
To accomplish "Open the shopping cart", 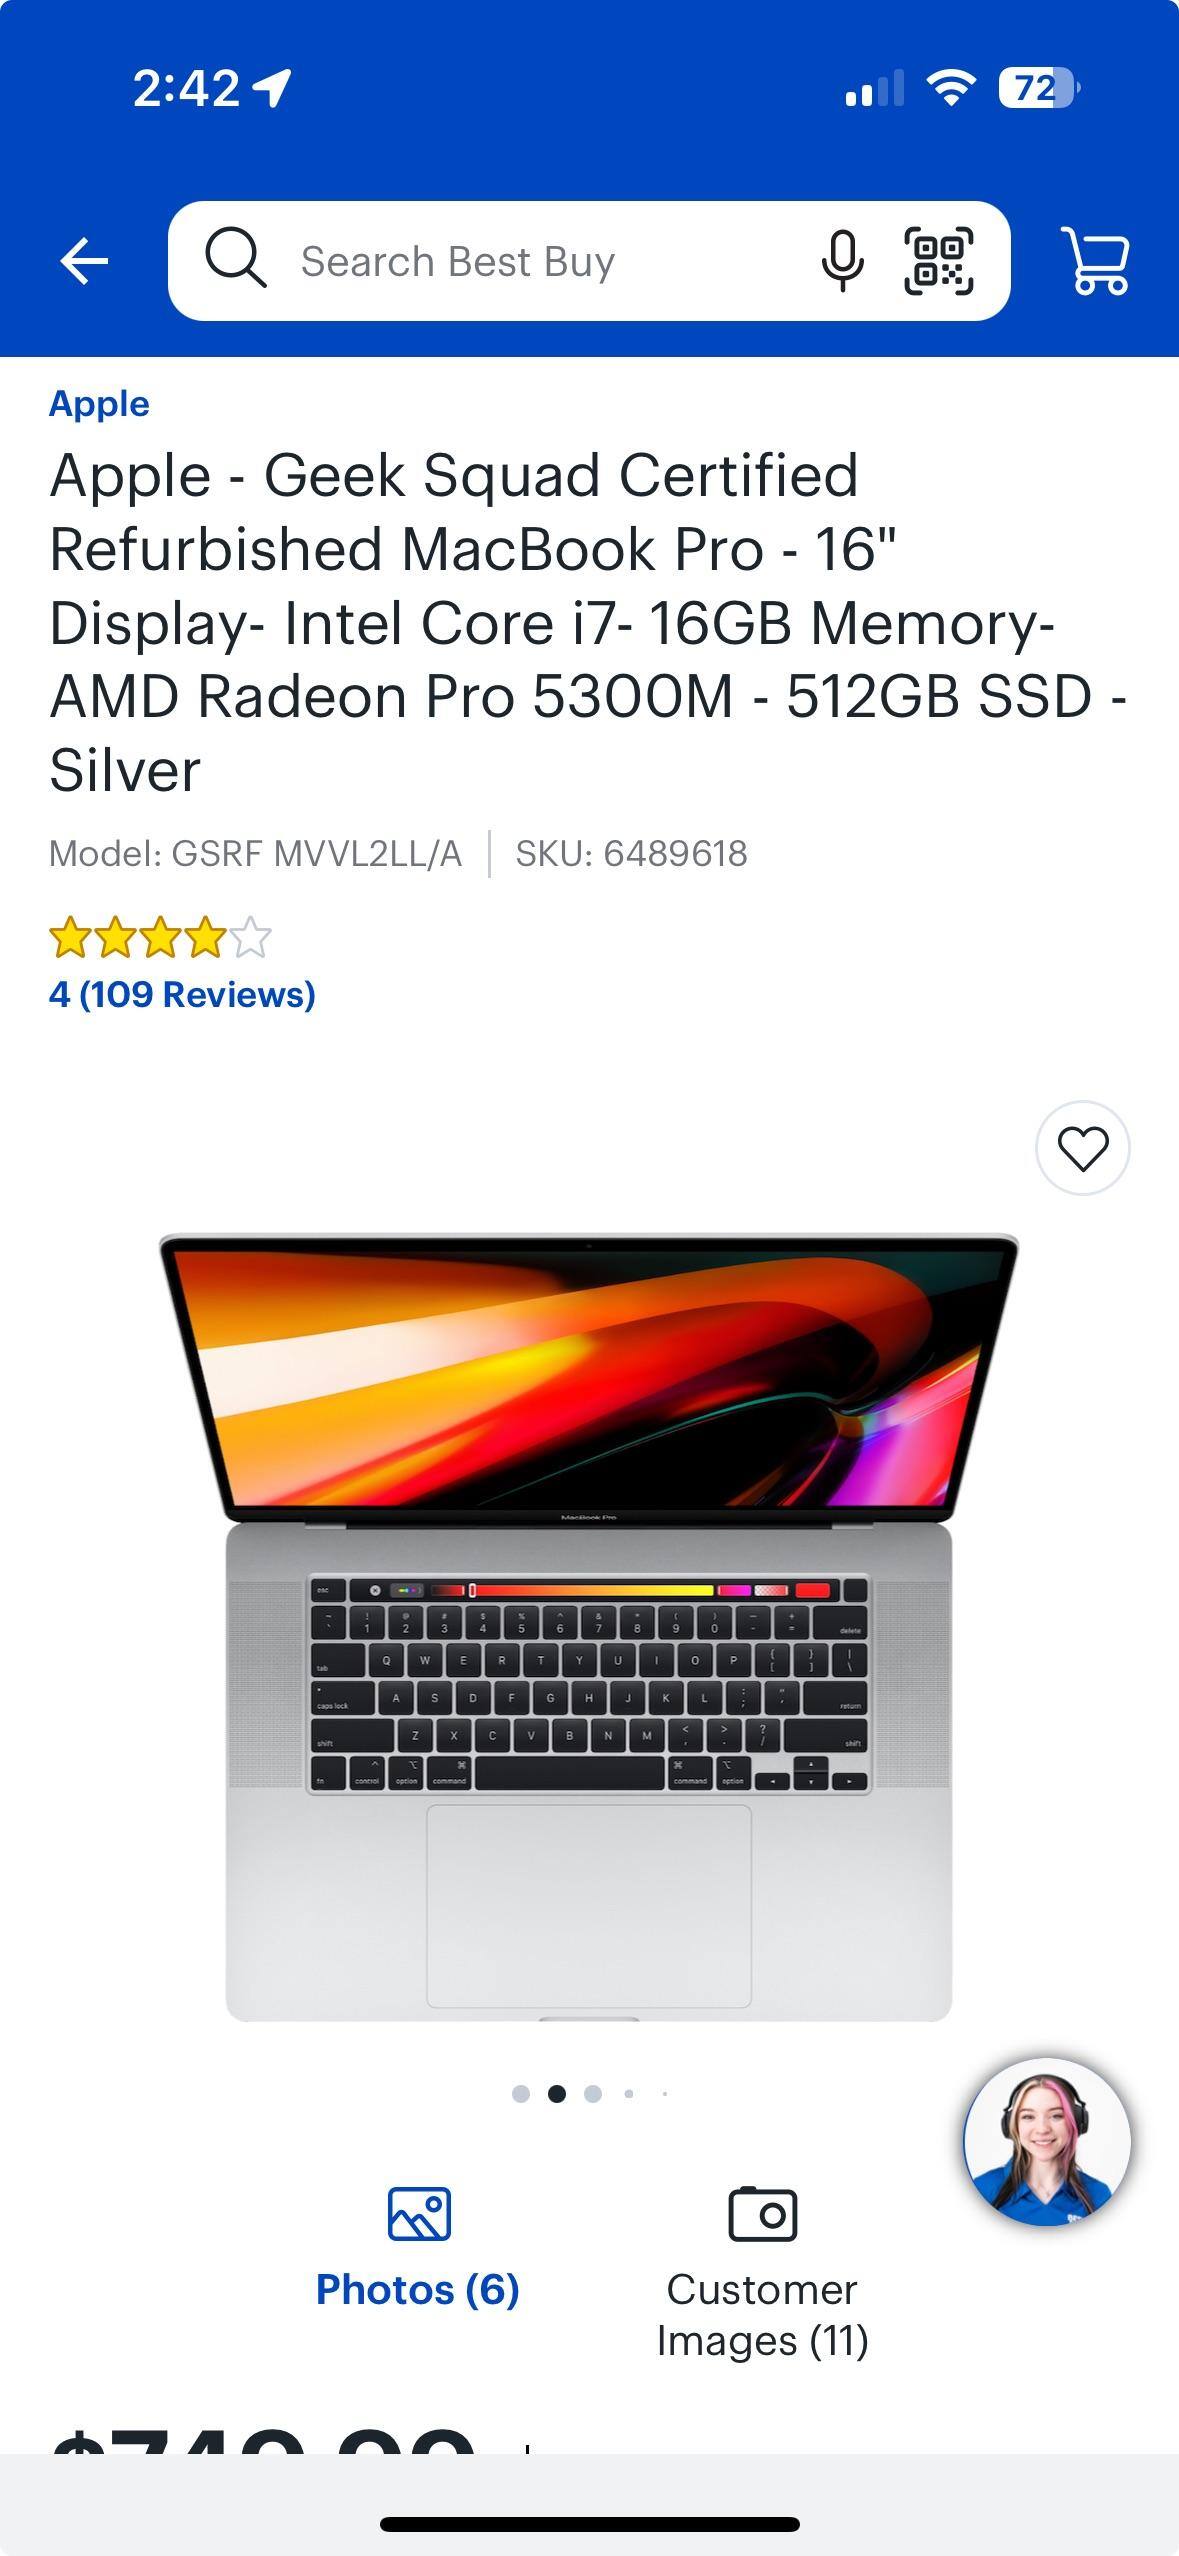I will [x=1097, y=262].
